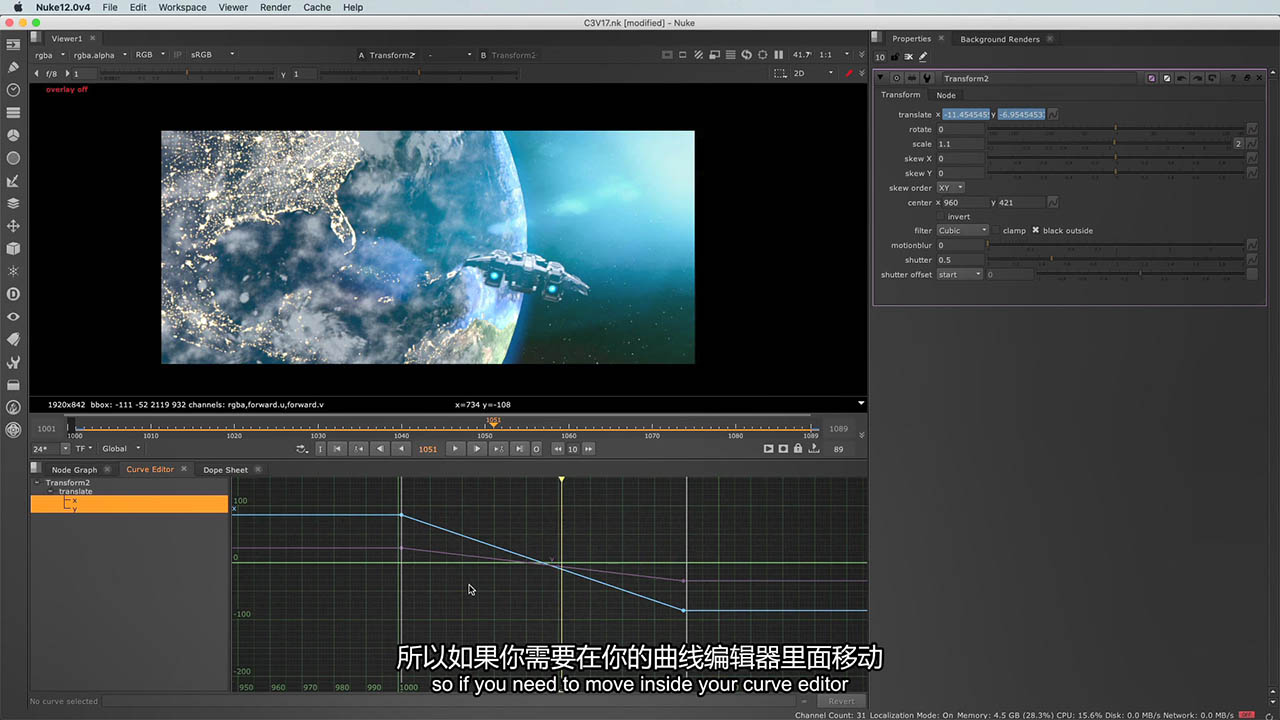The height and width of the screenshot is (720, 1280).
Task: Open the Transform2 wrench menu icon
Action: (x=926, y=78)
